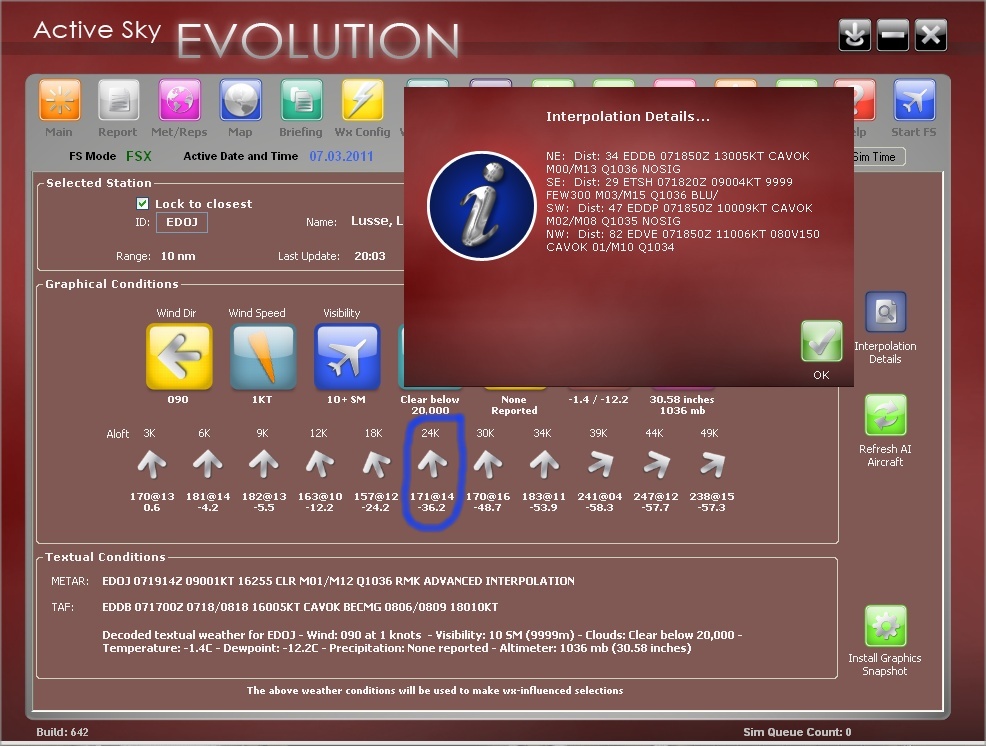This screenshot has width=986, height=746.
Task: Click the Install Graphics Snapshot gear icon
Action: tap(885, 626)
